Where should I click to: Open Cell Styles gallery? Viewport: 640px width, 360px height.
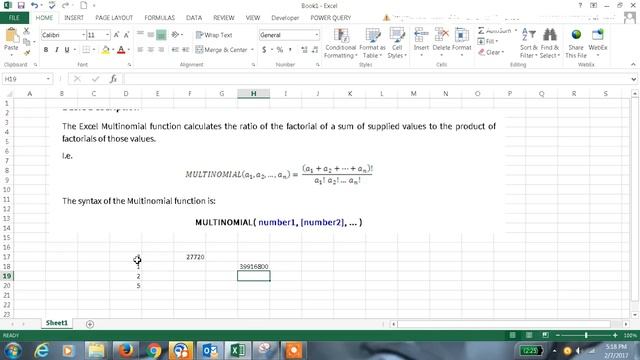(x=397, y=43)
